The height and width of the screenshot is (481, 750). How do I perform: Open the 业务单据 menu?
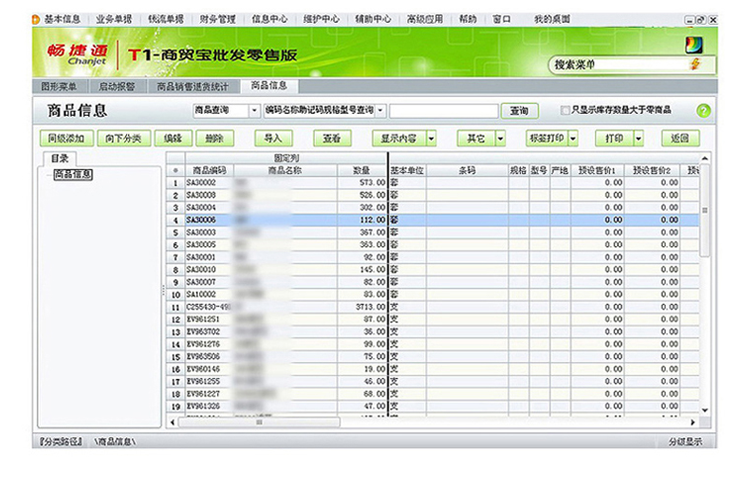tap(114, 20)
